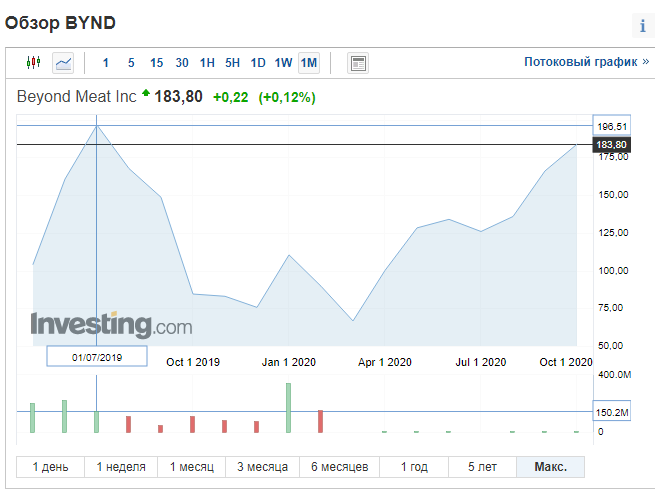Choose the 1H interval
This screenshot has height=493, width=655.
(x=207, y=63)
